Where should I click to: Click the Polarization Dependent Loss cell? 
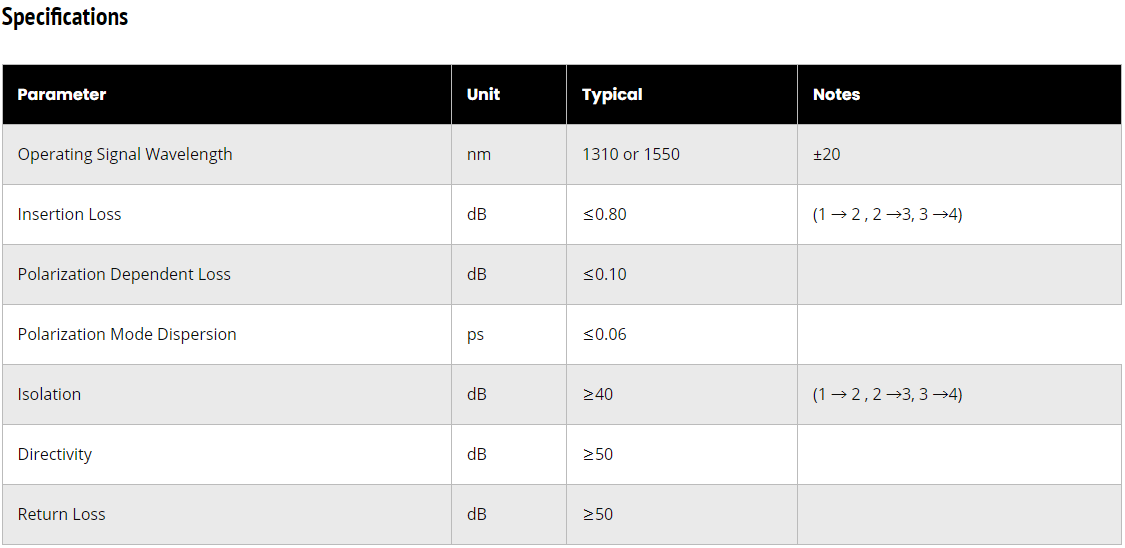pyautogui.click(x=124, y=275)
